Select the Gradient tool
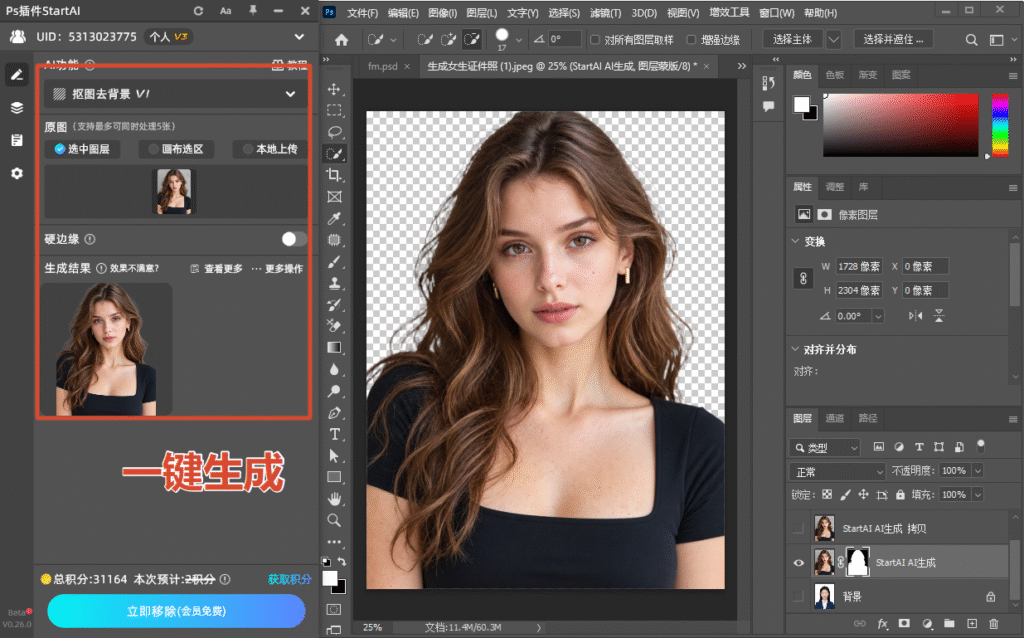Viewport: 1024px width, 638px height. click(x=334, y=347)
